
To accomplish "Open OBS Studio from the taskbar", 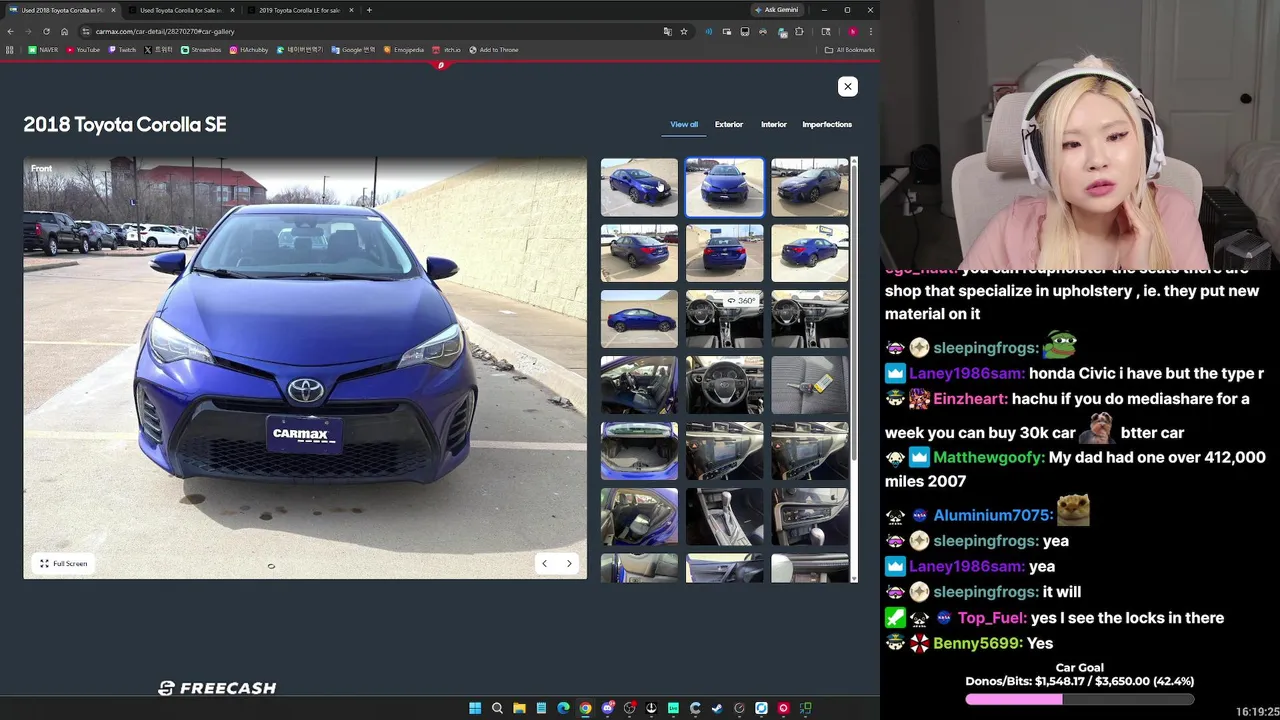I will click(629, 708).
